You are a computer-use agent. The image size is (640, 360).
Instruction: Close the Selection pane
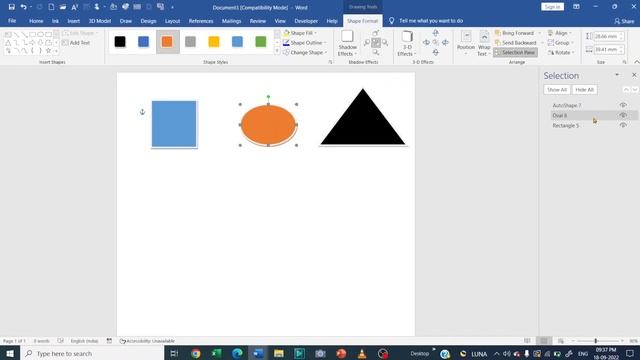(634, 75)
